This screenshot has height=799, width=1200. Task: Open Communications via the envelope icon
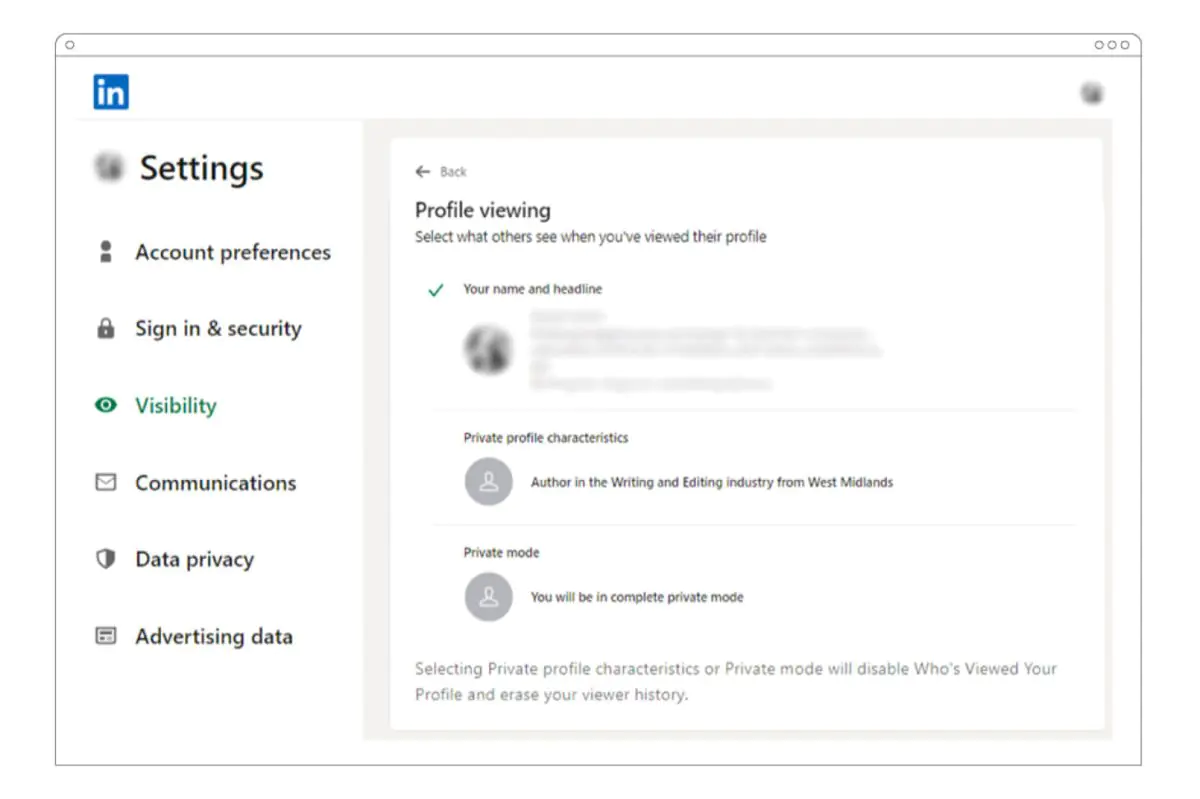(x=105, y=483)
